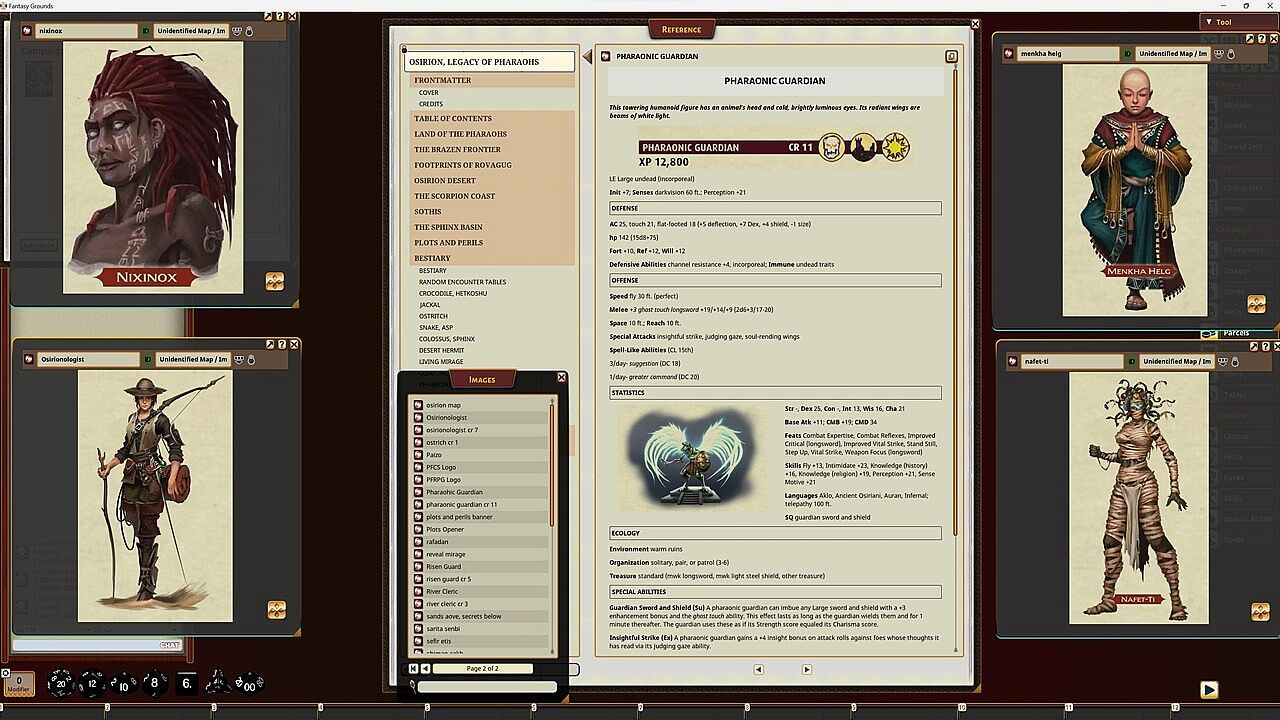Toggle the lock icon in nixinox image window
The image size is (1280, 720).
coord(249,31)
